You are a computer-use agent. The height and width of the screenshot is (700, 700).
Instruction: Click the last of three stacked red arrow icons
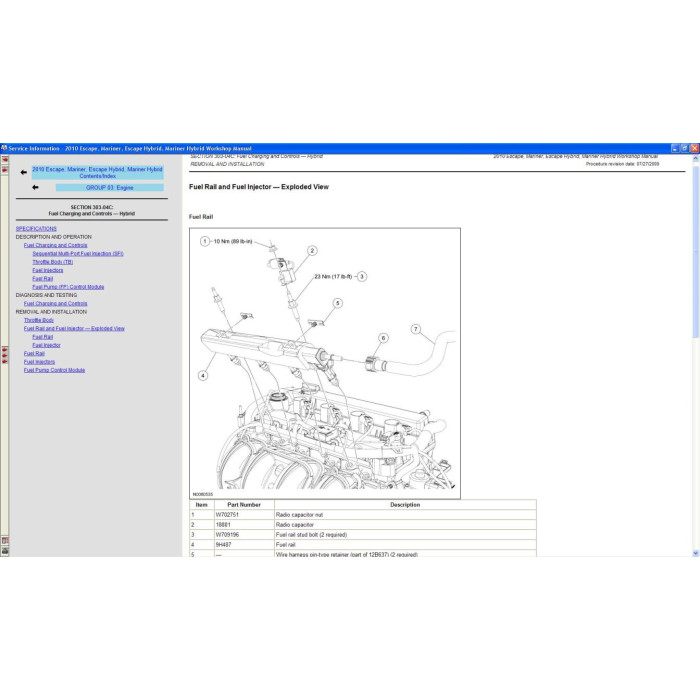pyautogui.click(x=4, y=361)
